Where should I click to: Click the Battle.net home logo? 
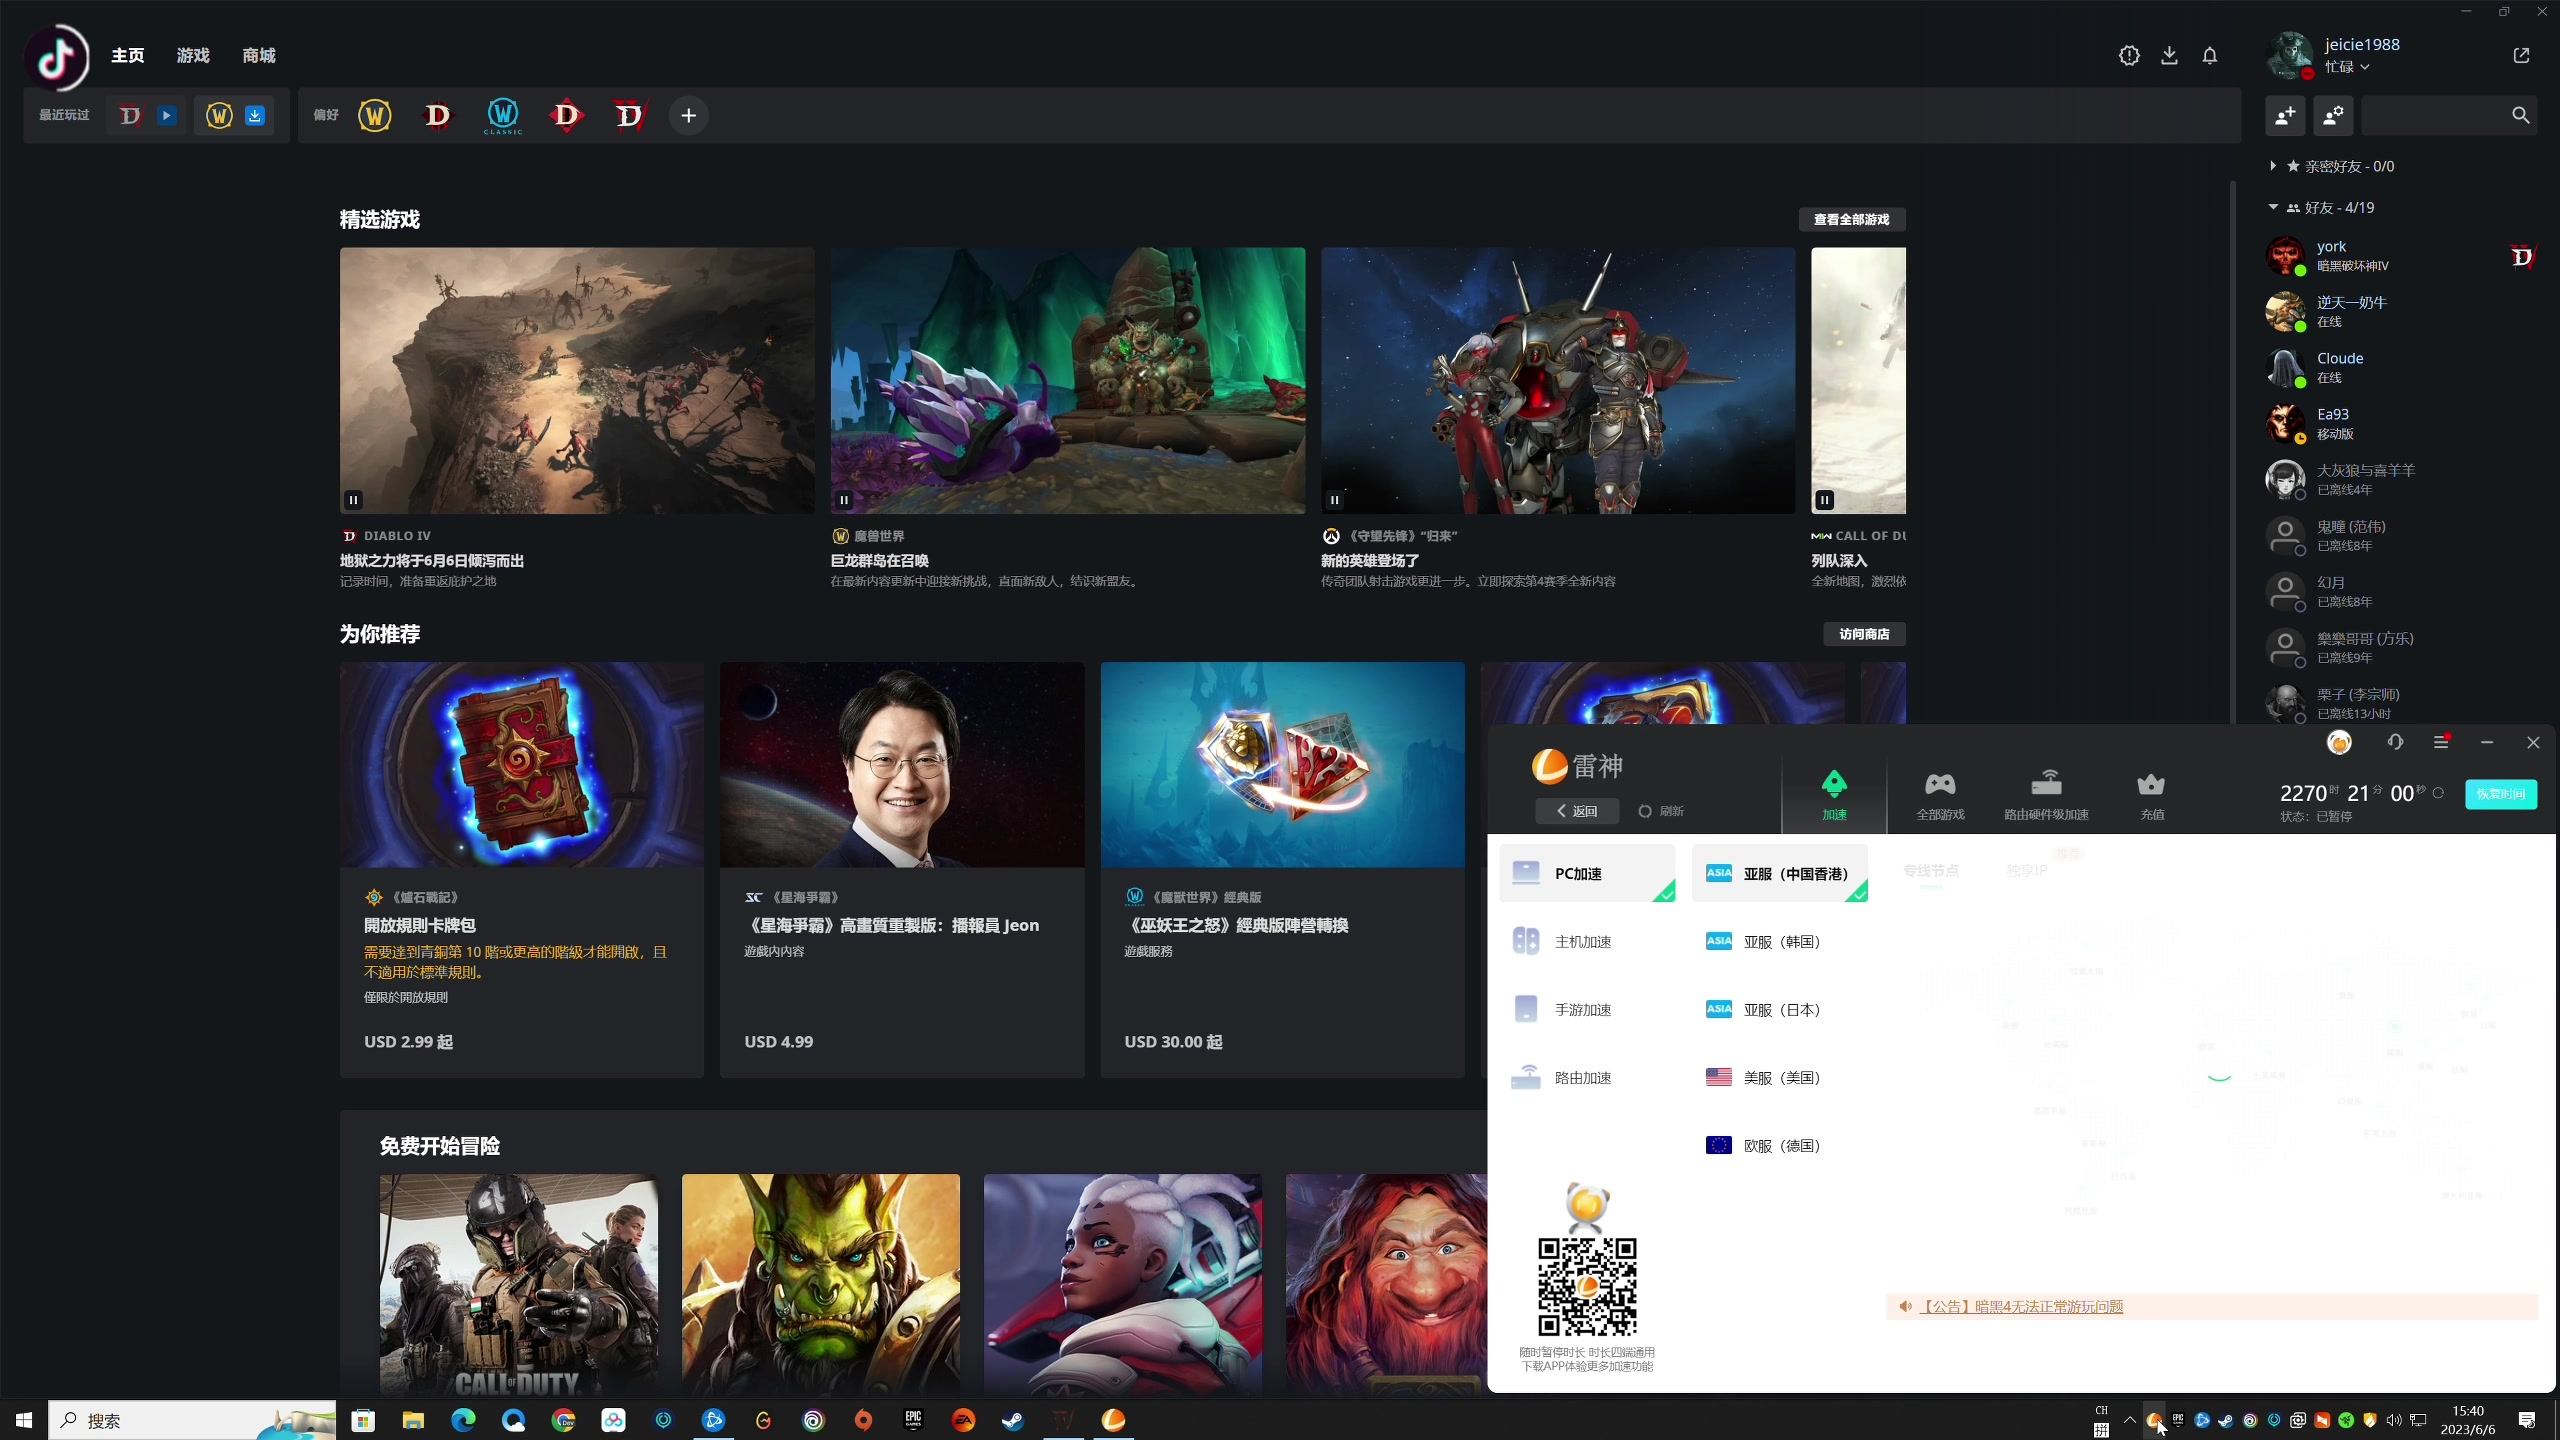pos(57,57)
